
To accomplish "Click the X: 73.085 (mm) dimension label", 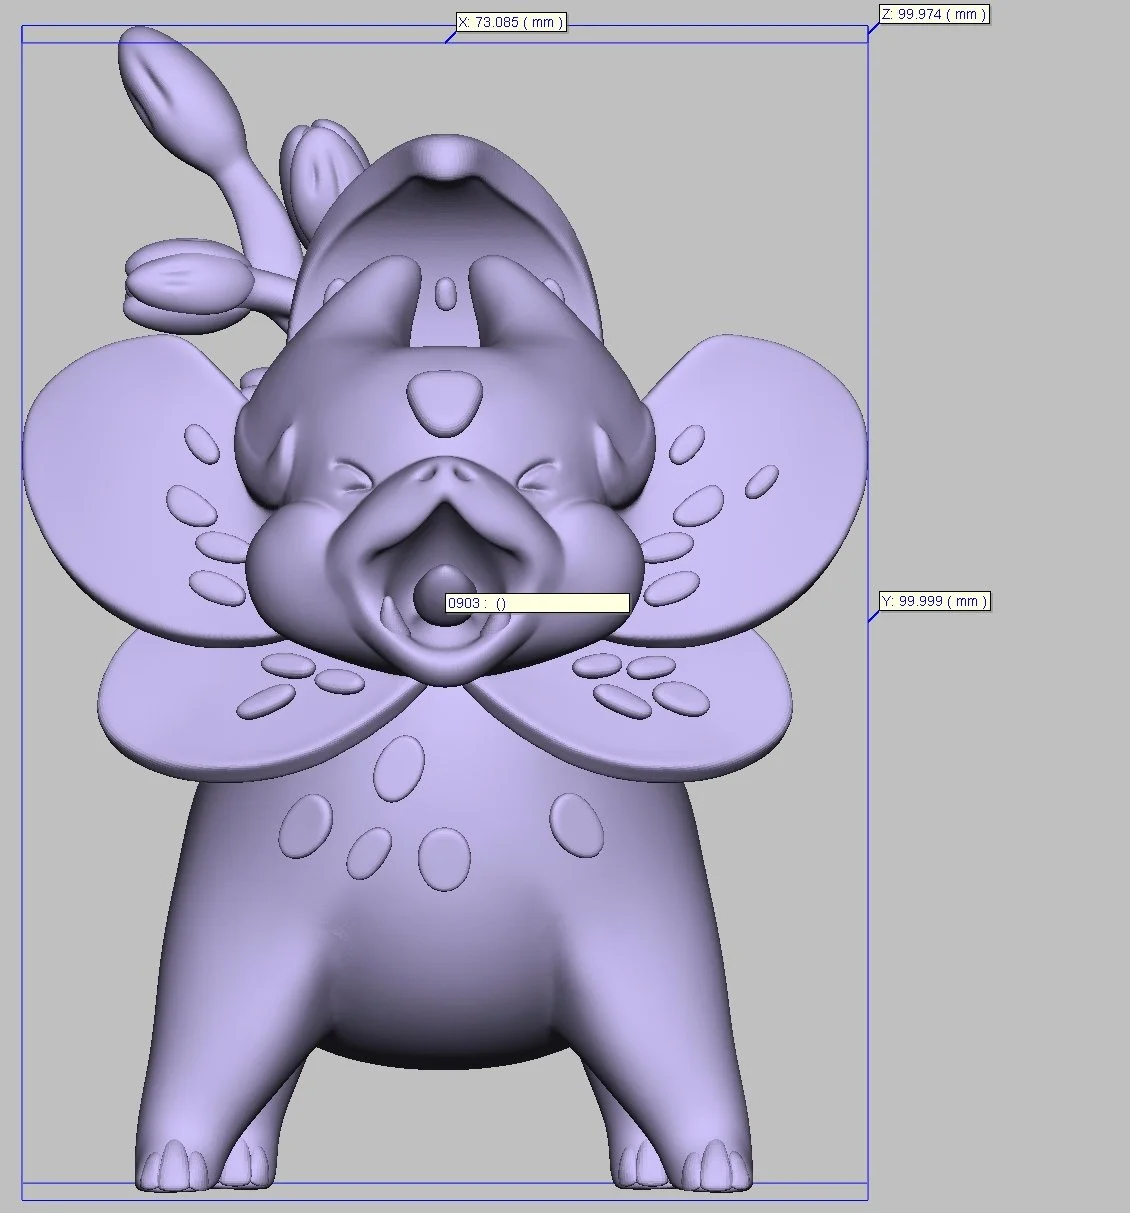I will pyautogui.click(x=511, y=22).
